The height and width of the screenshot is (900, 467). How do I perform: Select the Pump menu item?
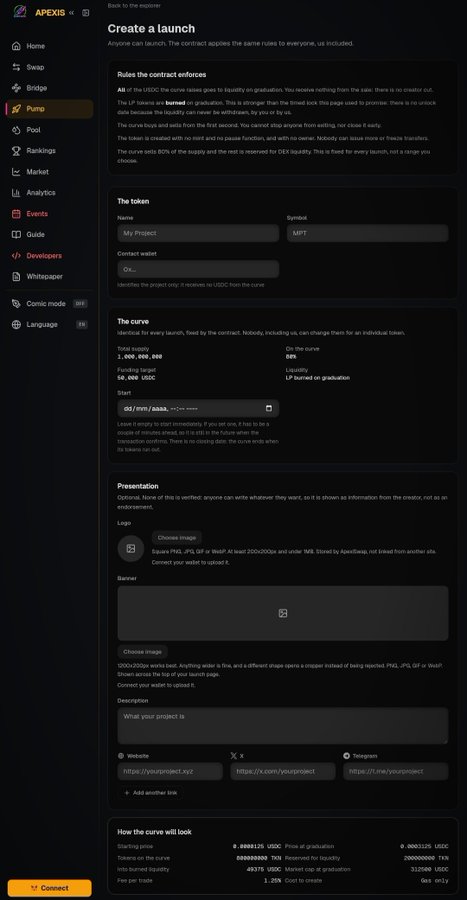(49, 108)
